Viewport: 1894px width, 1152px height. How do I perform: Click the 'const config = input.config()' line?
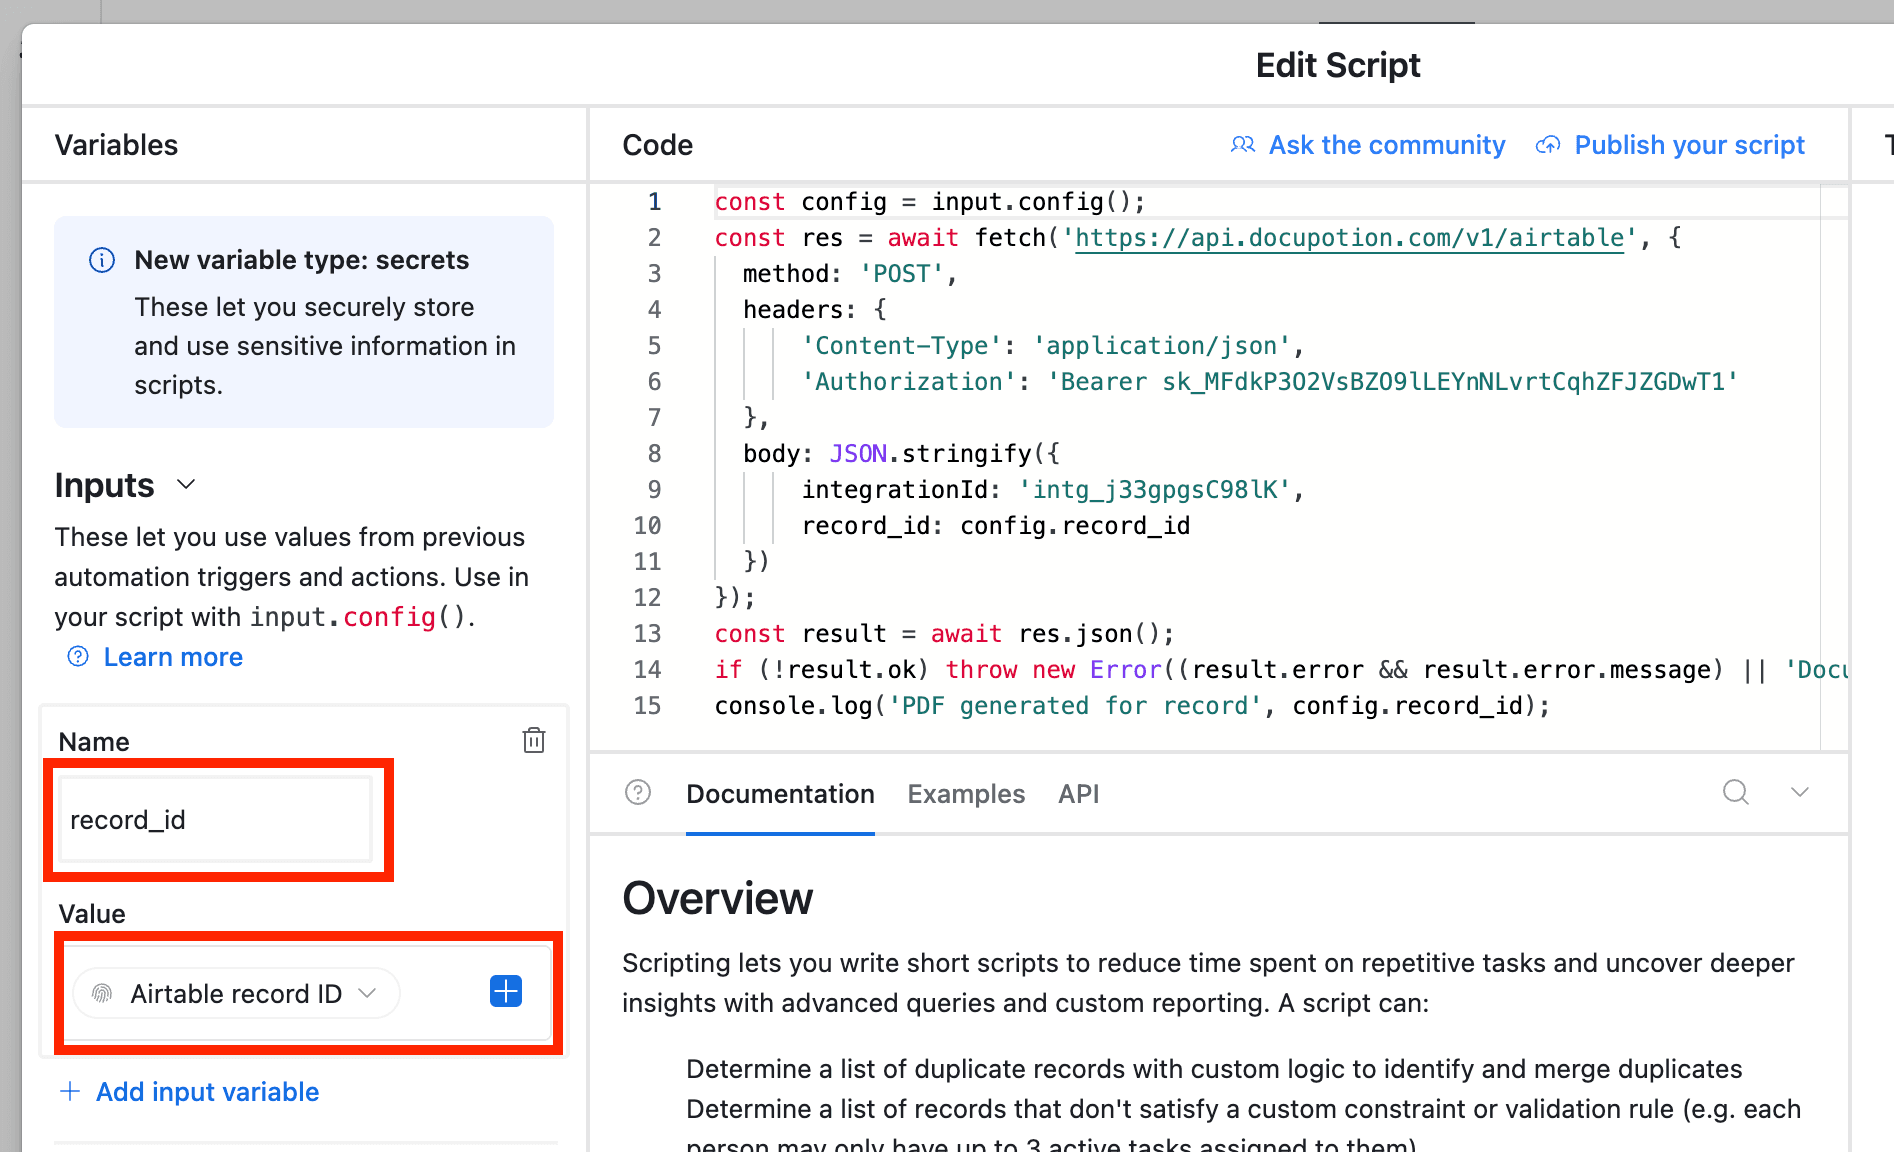pos(930,202)
